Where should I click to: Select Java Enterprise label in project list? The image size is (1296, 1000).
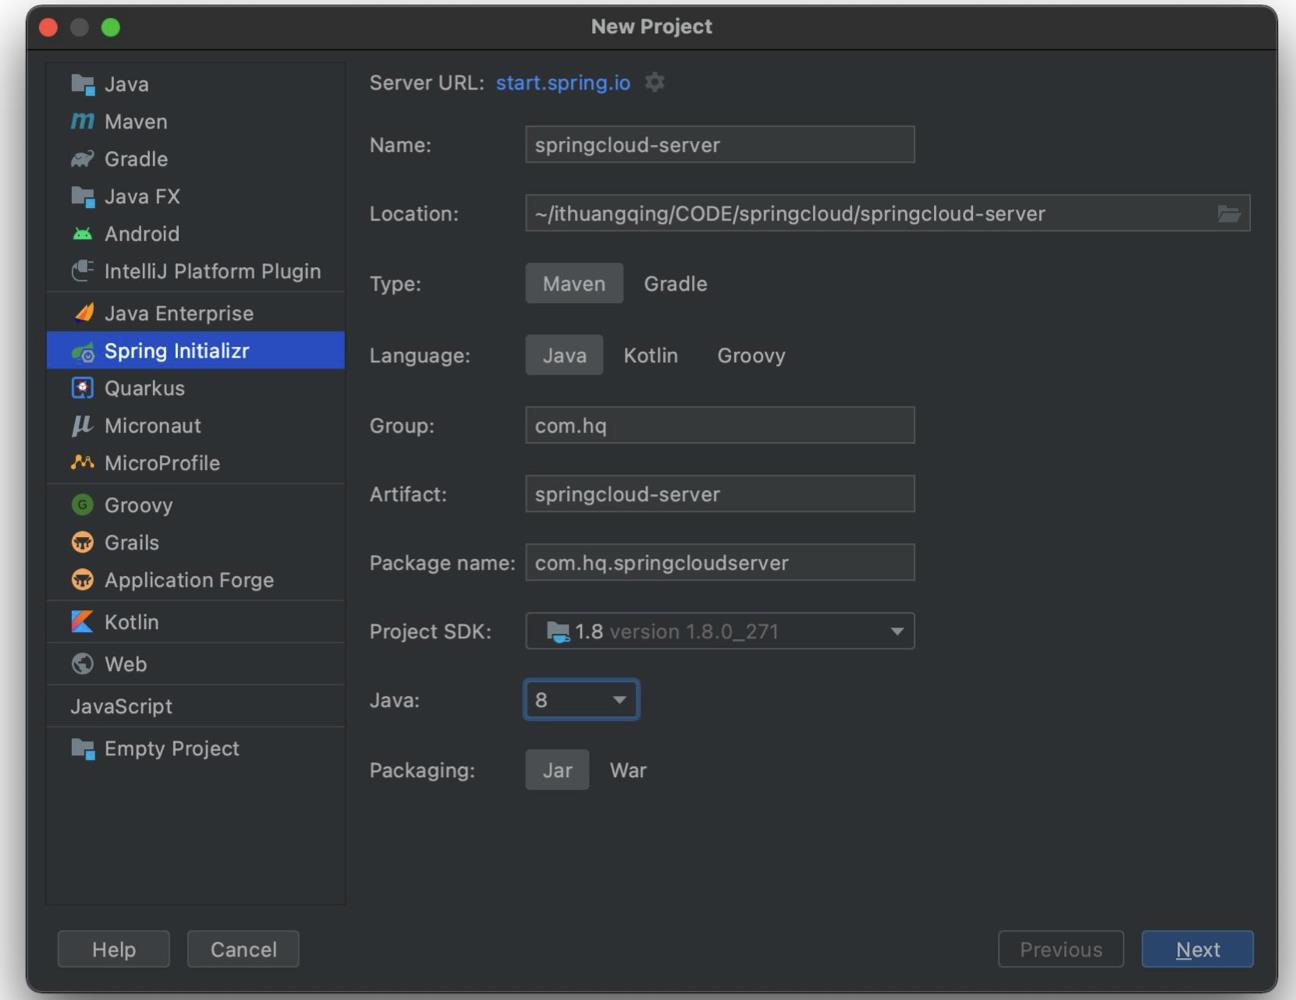[179, 313]
